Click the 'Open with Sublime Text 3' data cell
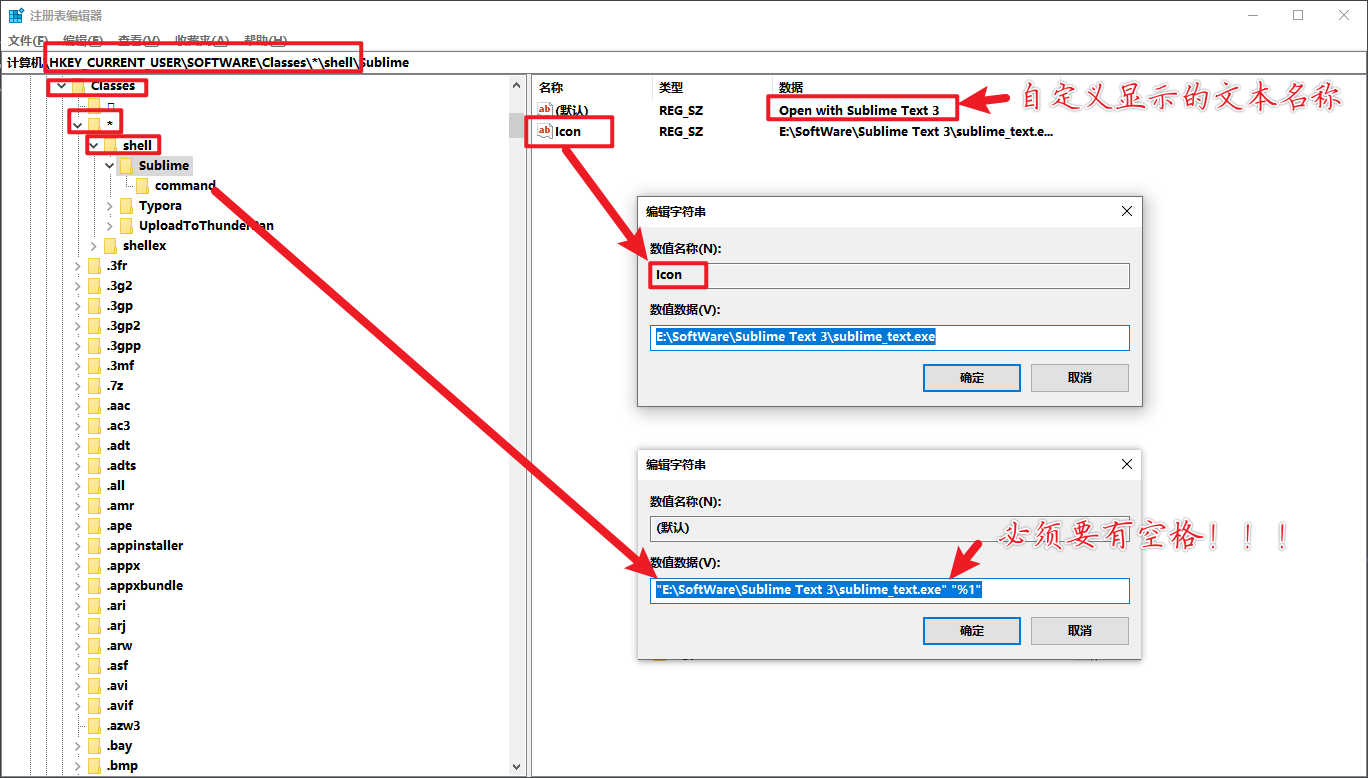The height and width of the screenshot is (778, 1368). [859, 110]
